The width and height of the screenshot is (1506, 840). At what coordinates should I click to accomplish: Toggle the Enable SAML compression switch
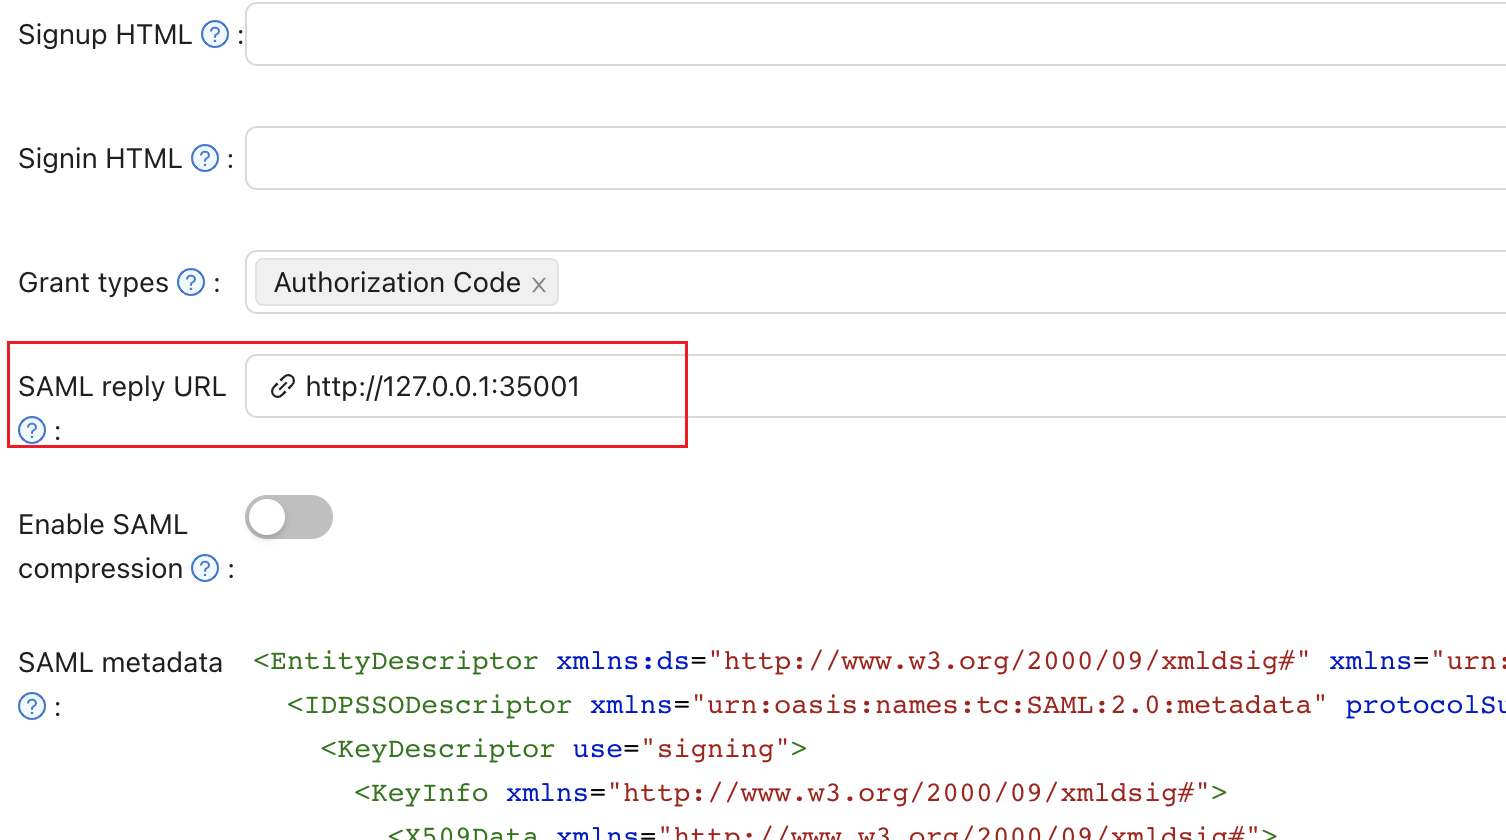(x=289, y=517)
